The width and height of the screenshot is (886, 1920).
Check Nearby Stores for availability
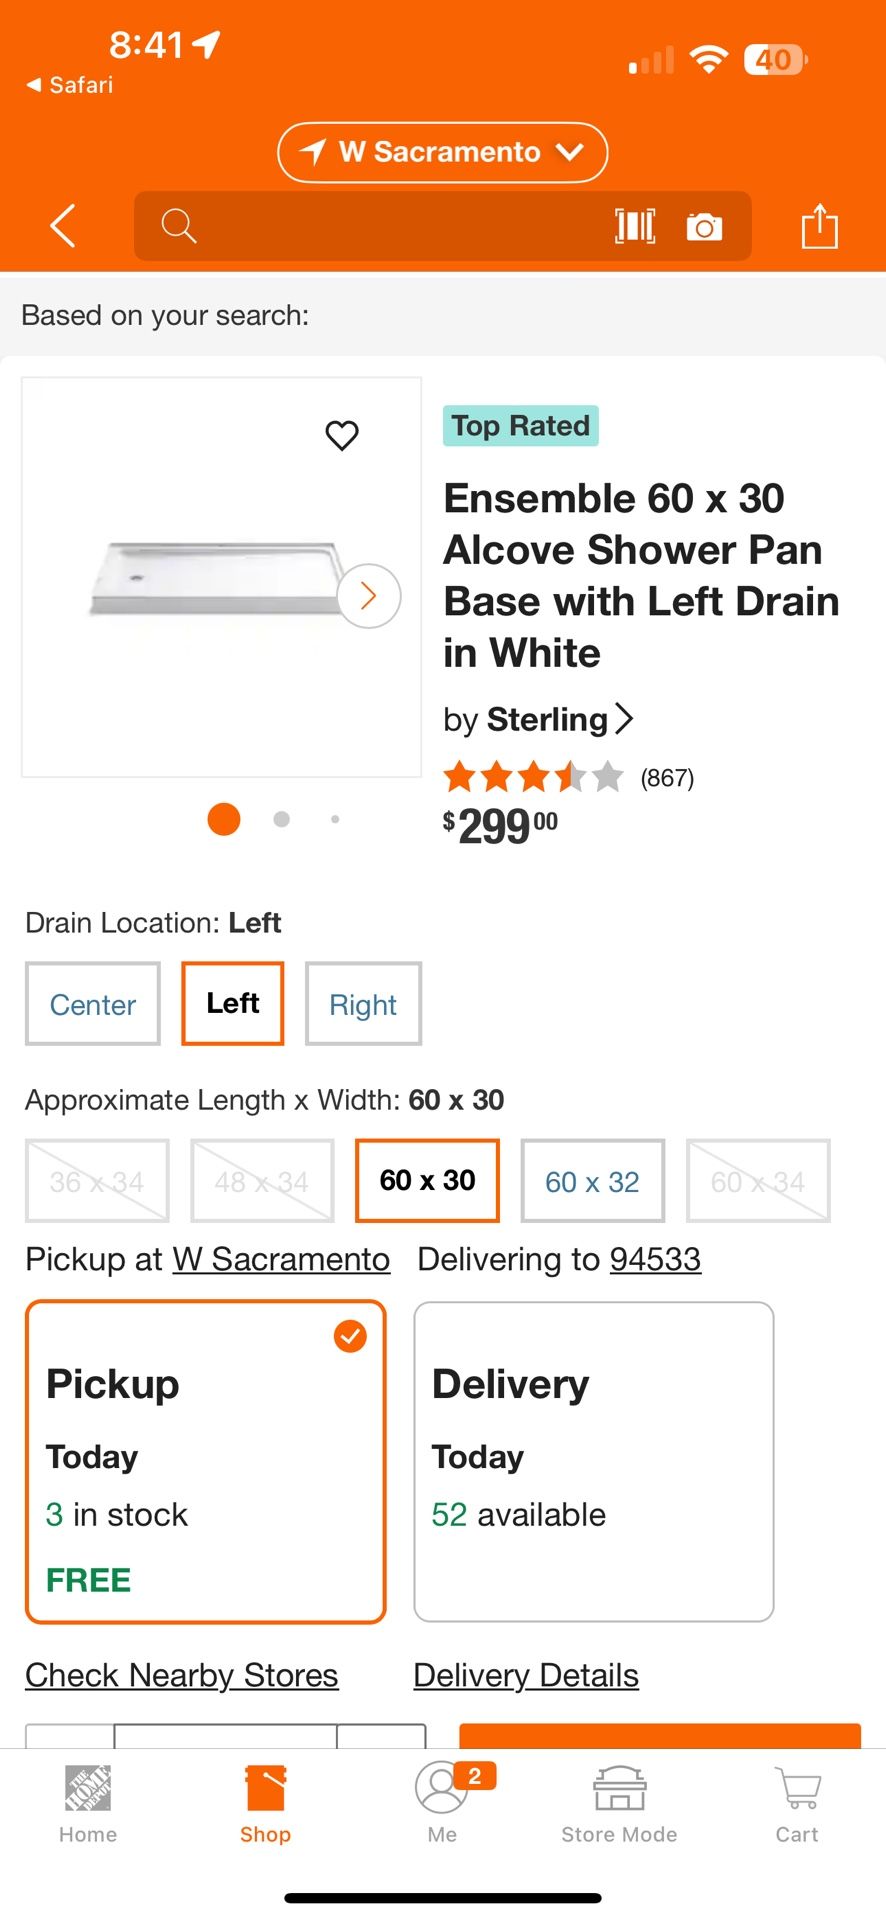point(181,1674)
